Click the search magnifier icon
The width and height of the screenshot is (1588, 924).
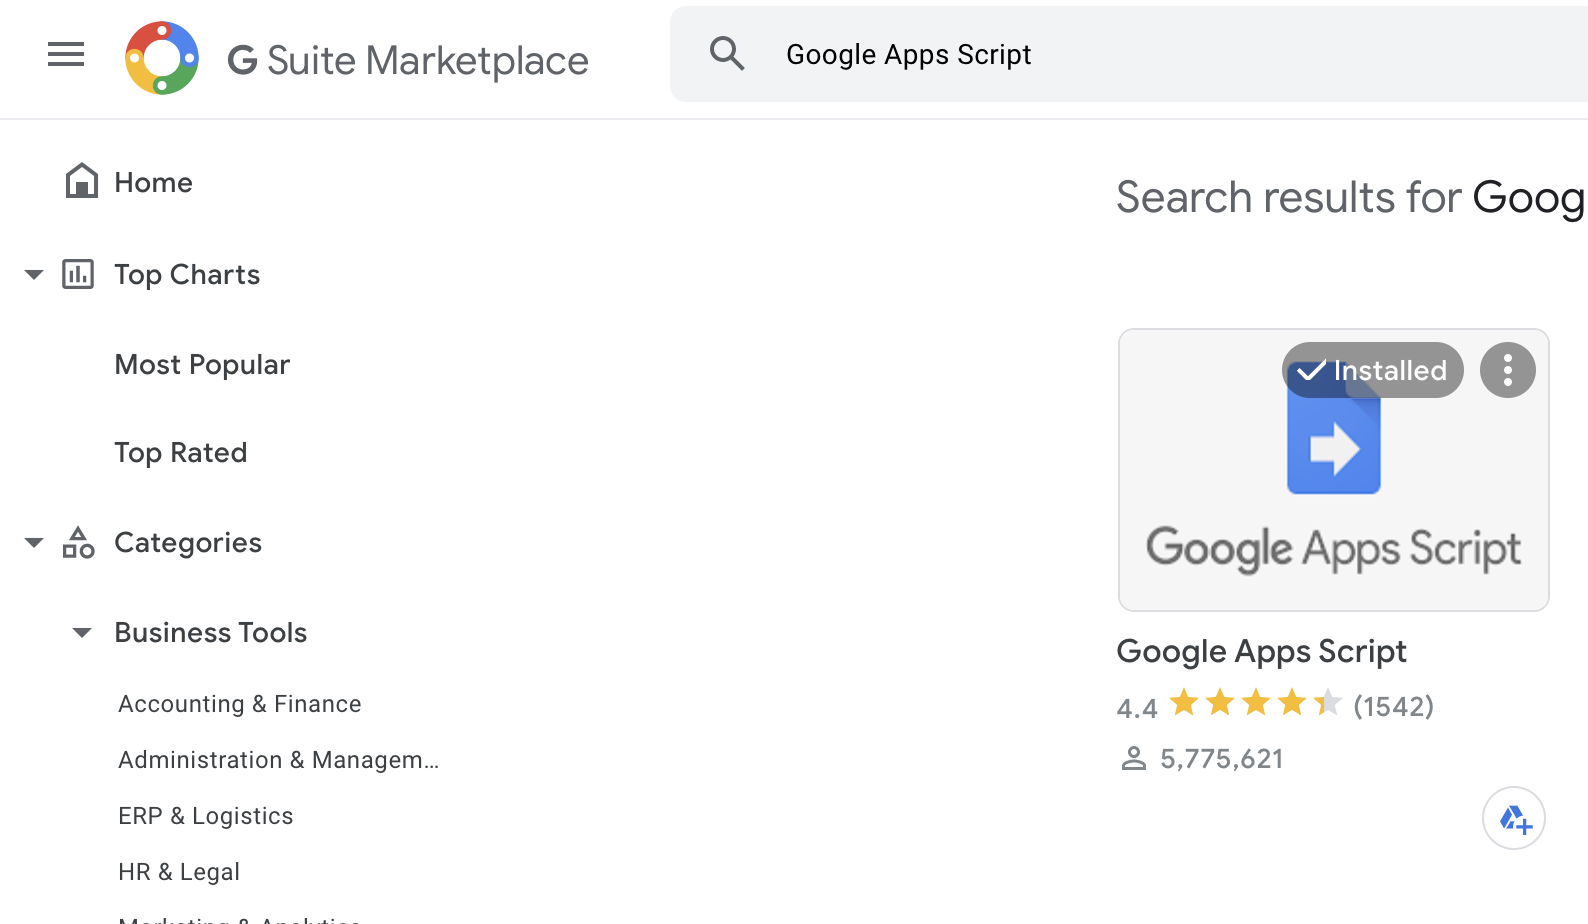[727, 54]
